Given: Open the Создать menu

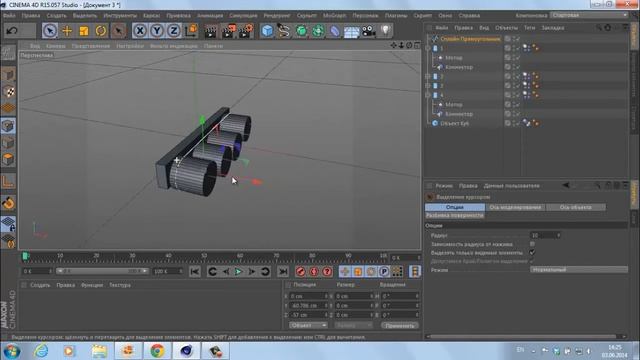Looking at the screenshot, I should coord(56,16).
